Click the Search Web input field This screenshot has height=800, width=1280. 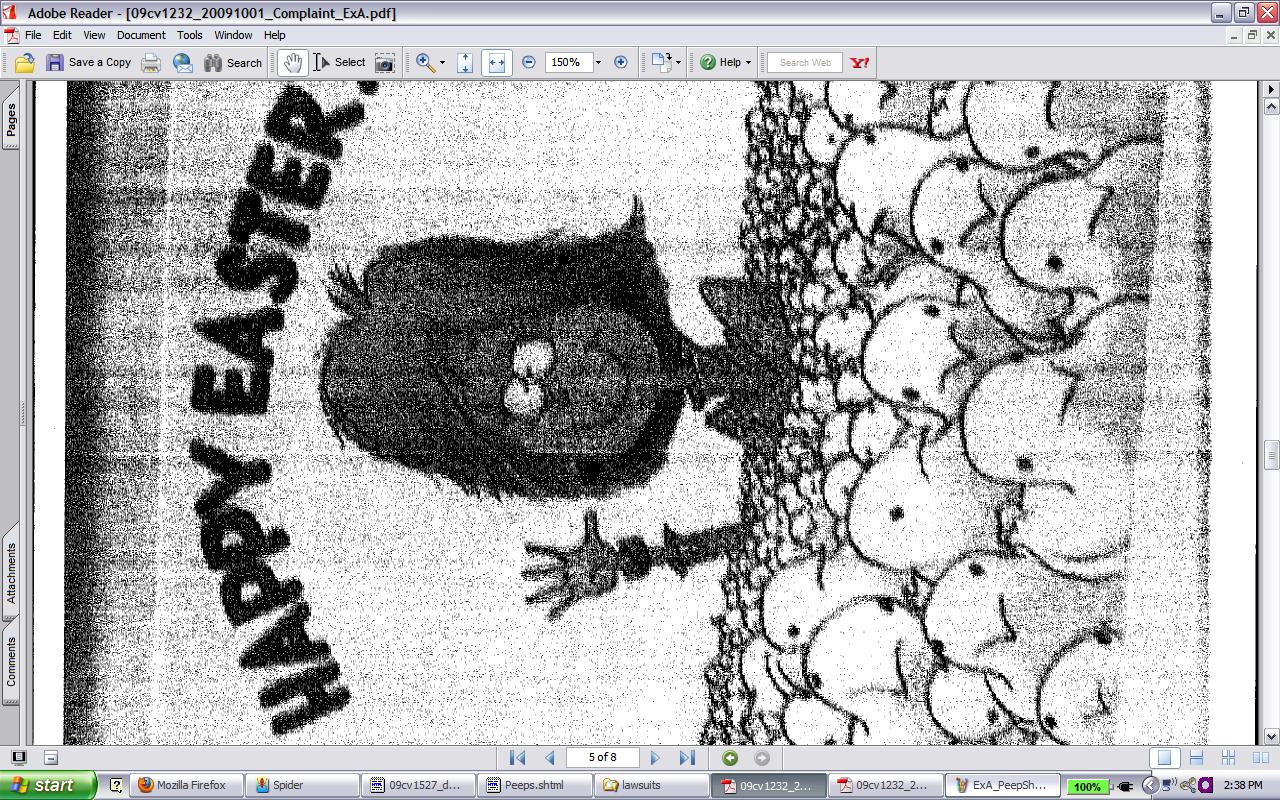point(805,62)
